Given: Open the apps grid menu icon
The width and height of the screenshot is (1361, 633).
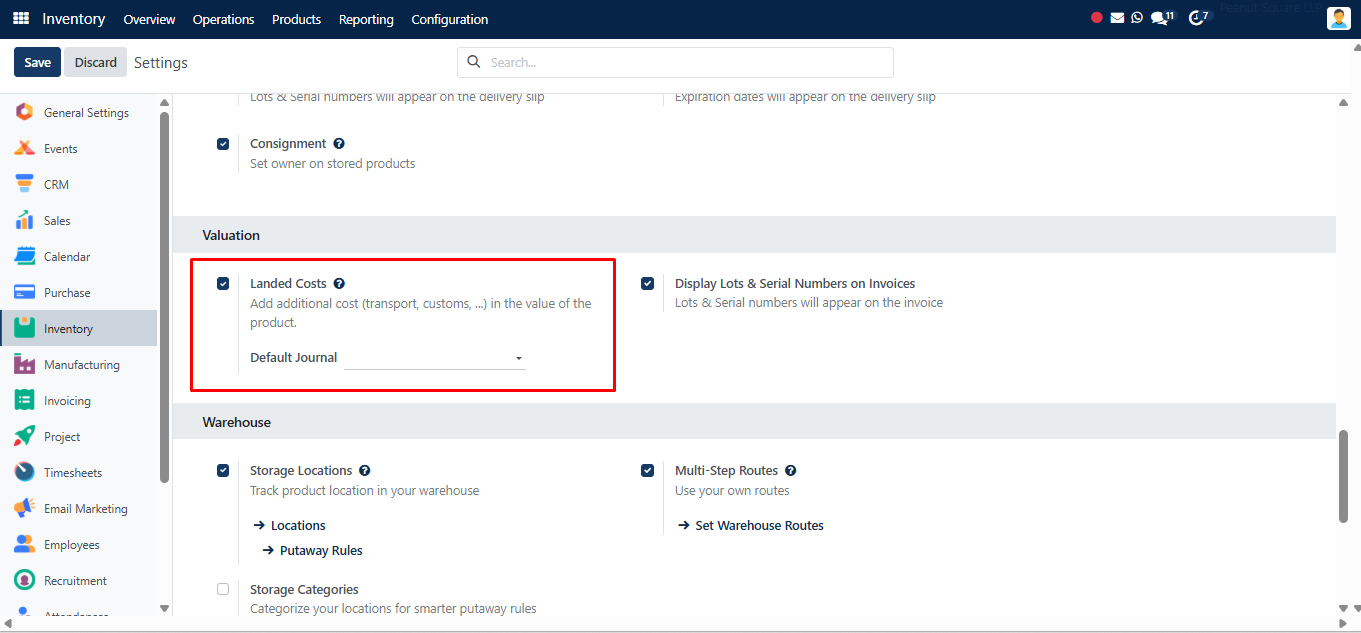Looking at the screenshot, I should pos(21,19).
